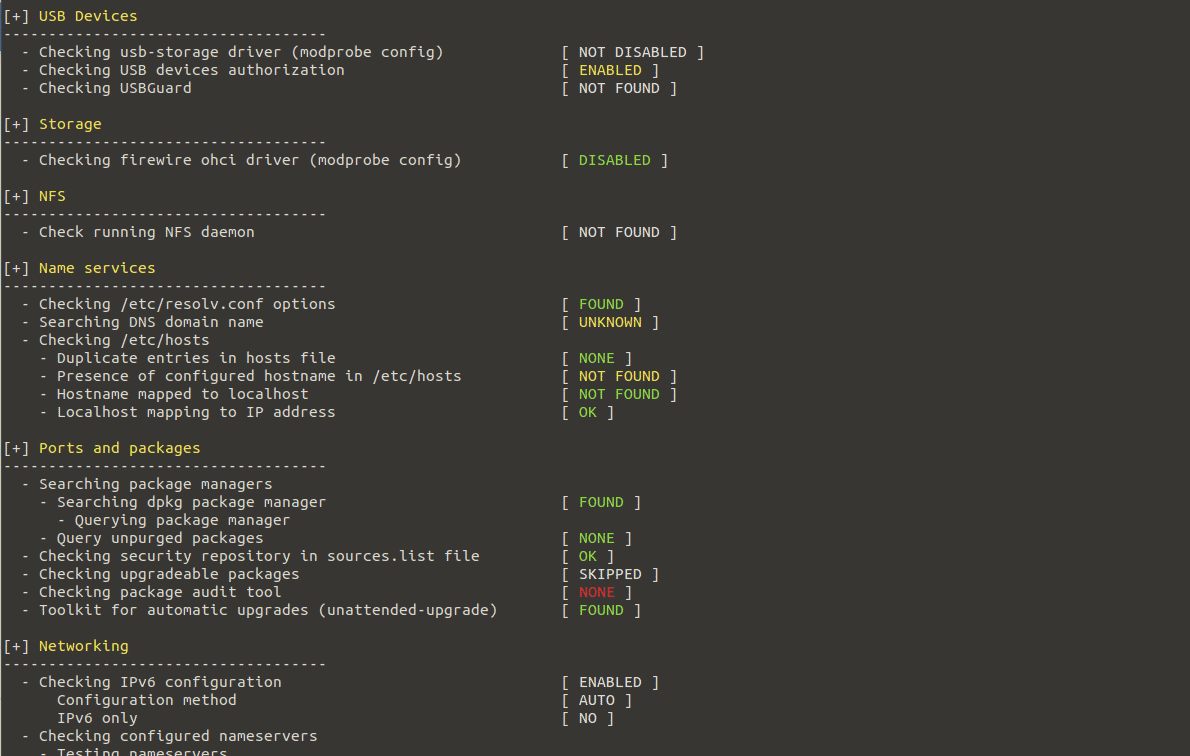Click the NOT DISABLED usb-storage status
Viewport: 1190px width, 756px height.
tap(632, 52)
